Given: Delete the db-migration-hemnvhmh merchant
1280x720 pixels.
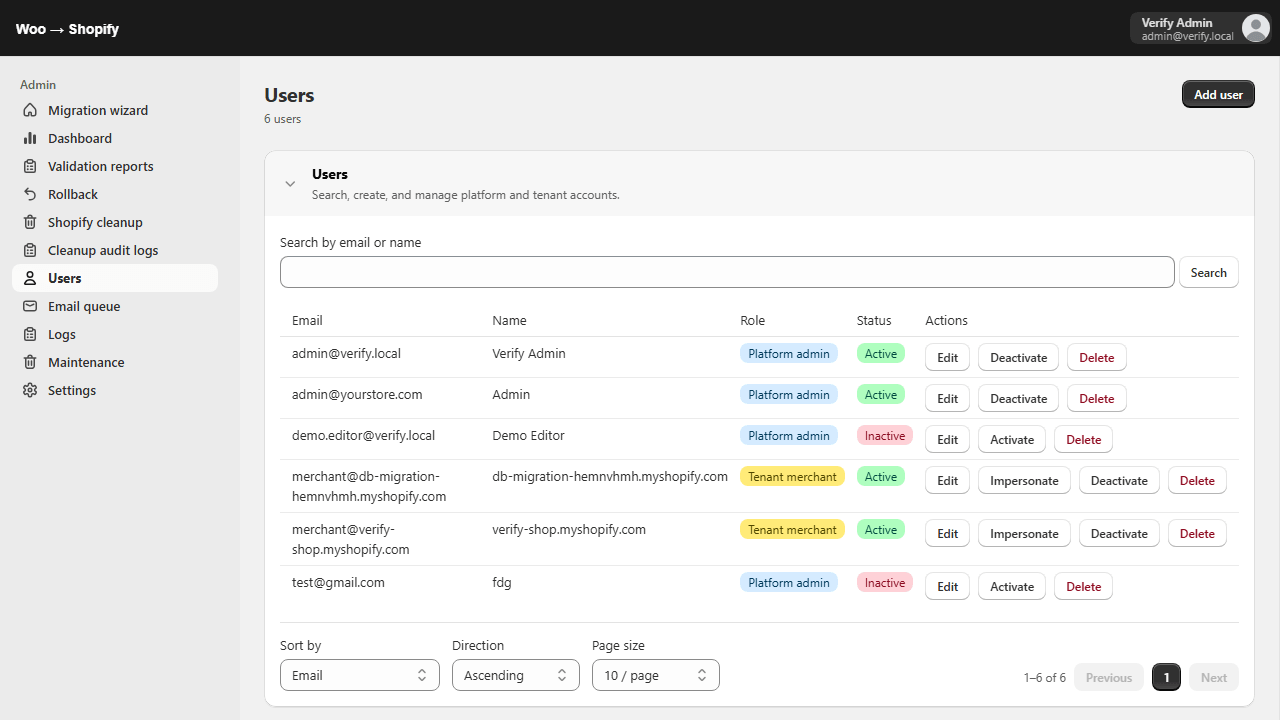Looking at the screenshot, I should tap(1197, 480).
